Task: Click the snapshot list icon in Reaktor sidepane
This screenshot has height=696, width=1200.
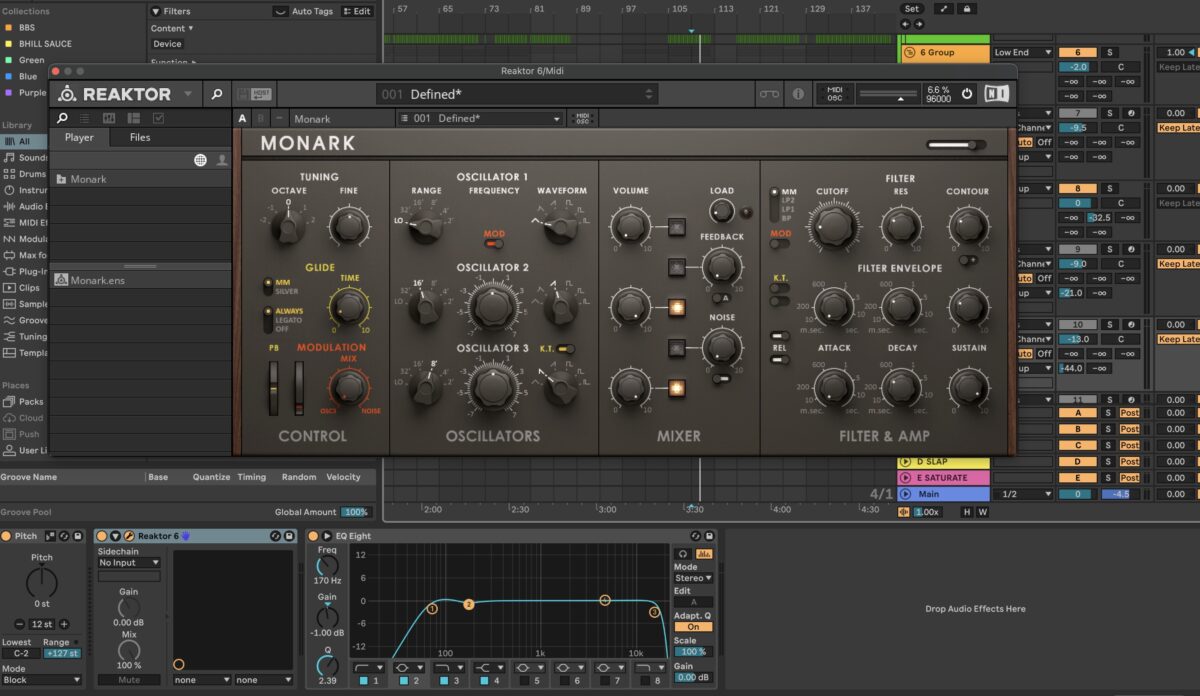Action: (x=85, y=118)
